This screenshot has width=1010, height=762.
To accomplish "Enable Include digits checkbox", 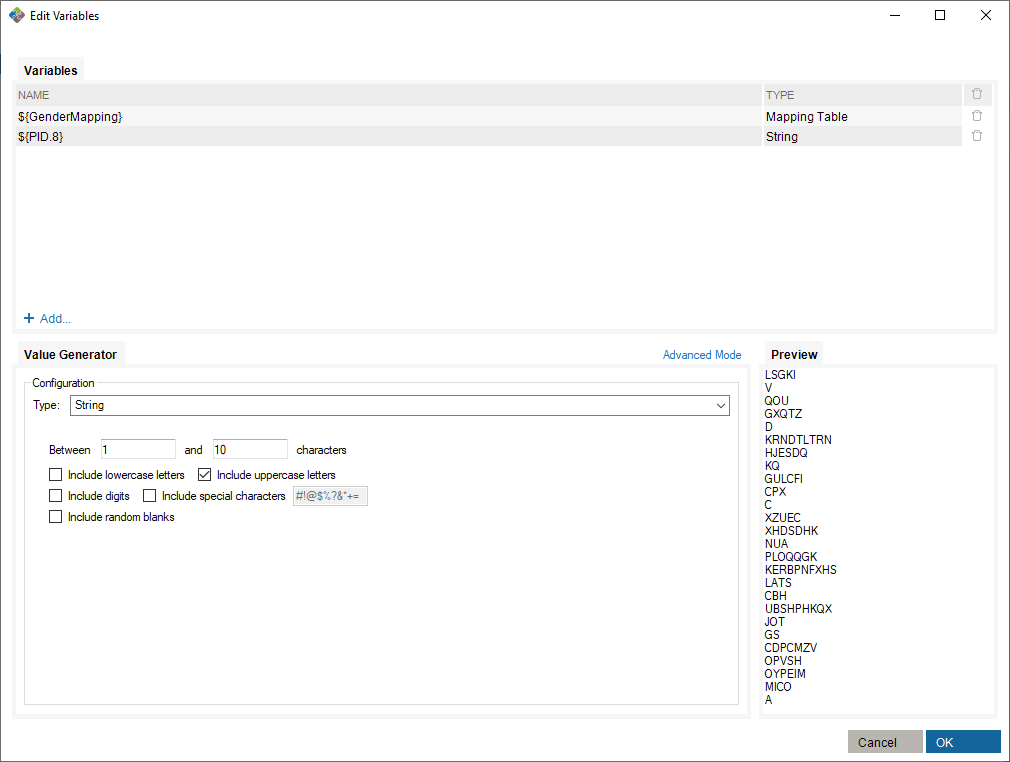I will [x=55, y=496].
